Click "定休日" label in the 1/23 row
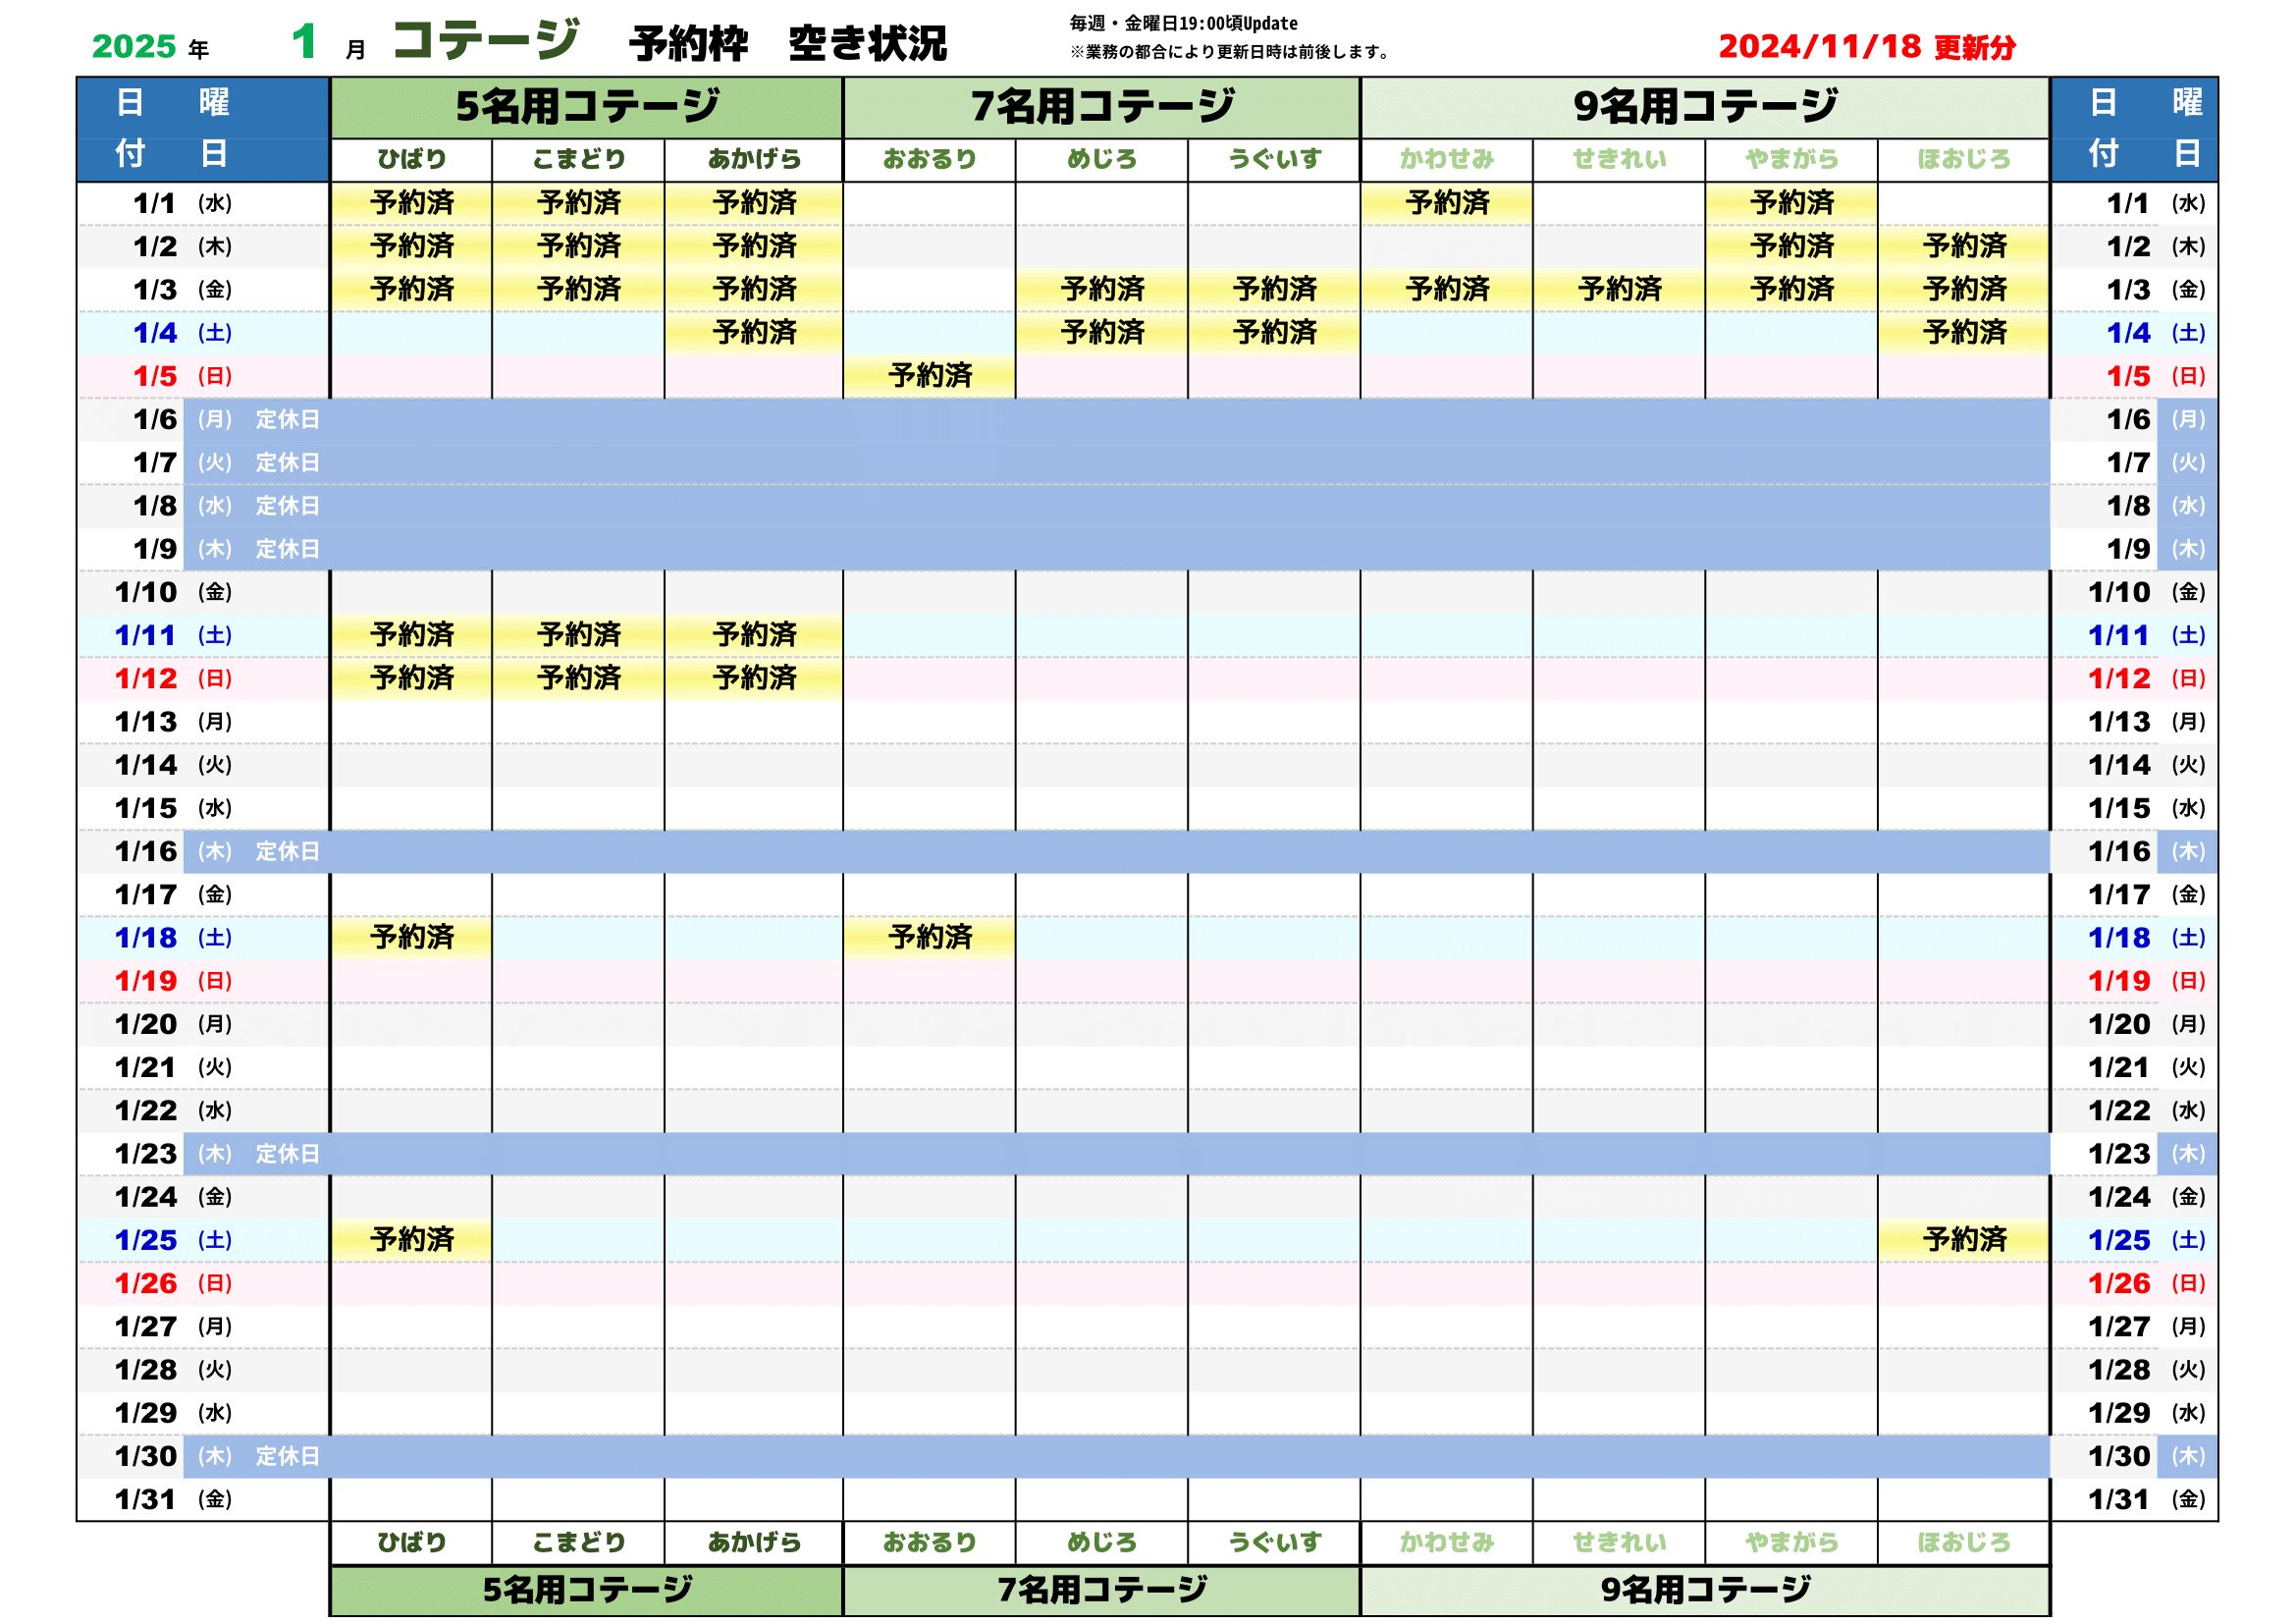2296x1624 pixels. pyautogui.click(x=288, y=1154)
